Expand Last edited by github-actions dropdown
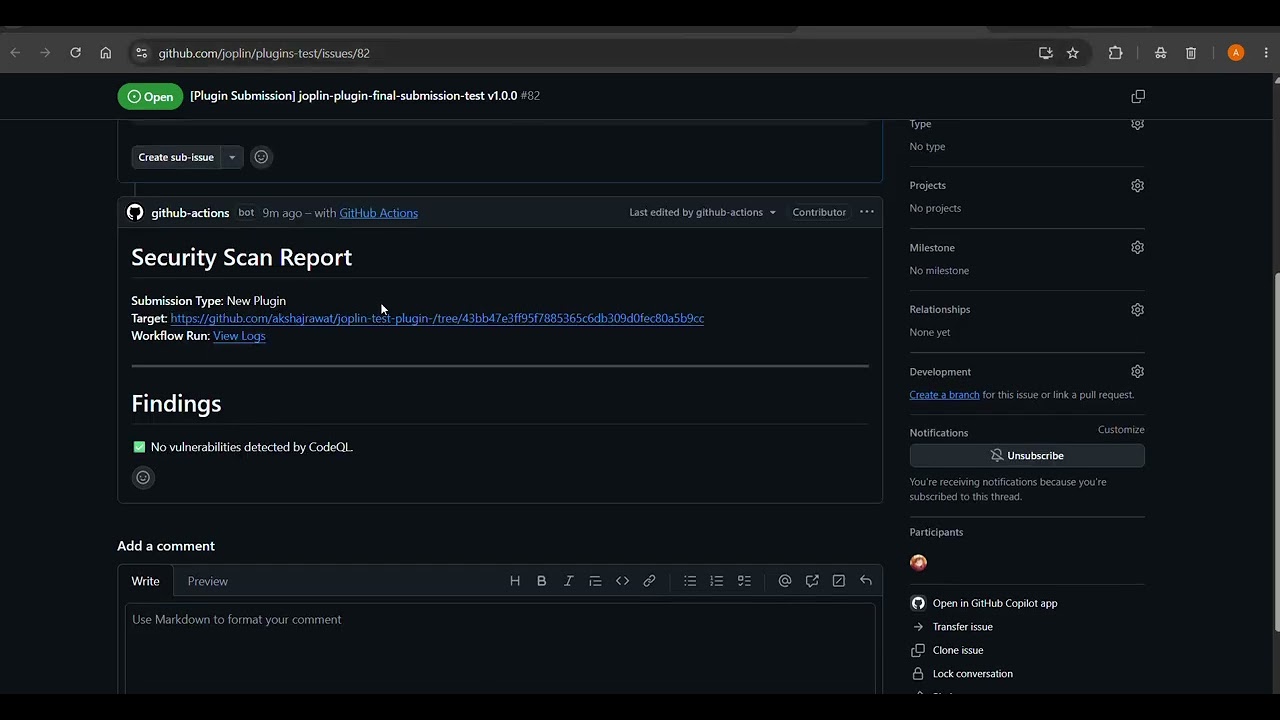 click(702, 212)
